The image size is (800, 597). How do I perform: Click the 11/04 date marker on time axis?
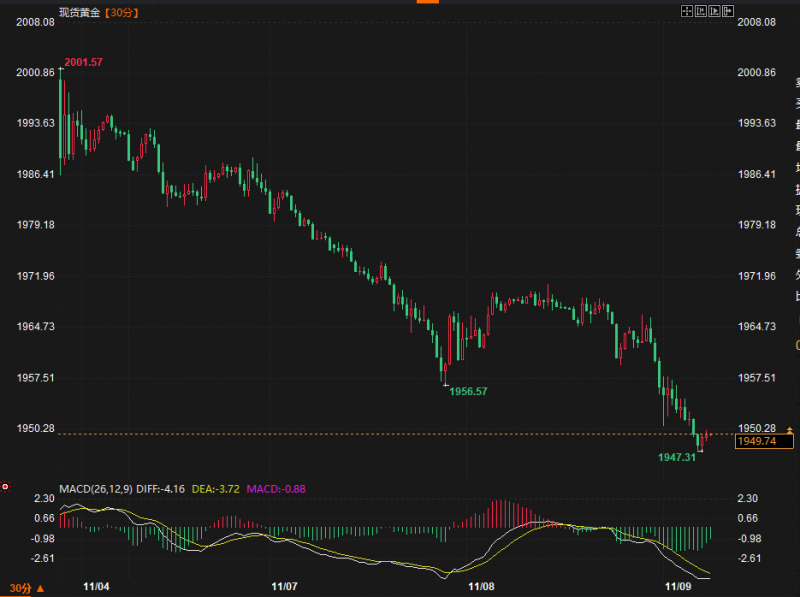(97, 584)
